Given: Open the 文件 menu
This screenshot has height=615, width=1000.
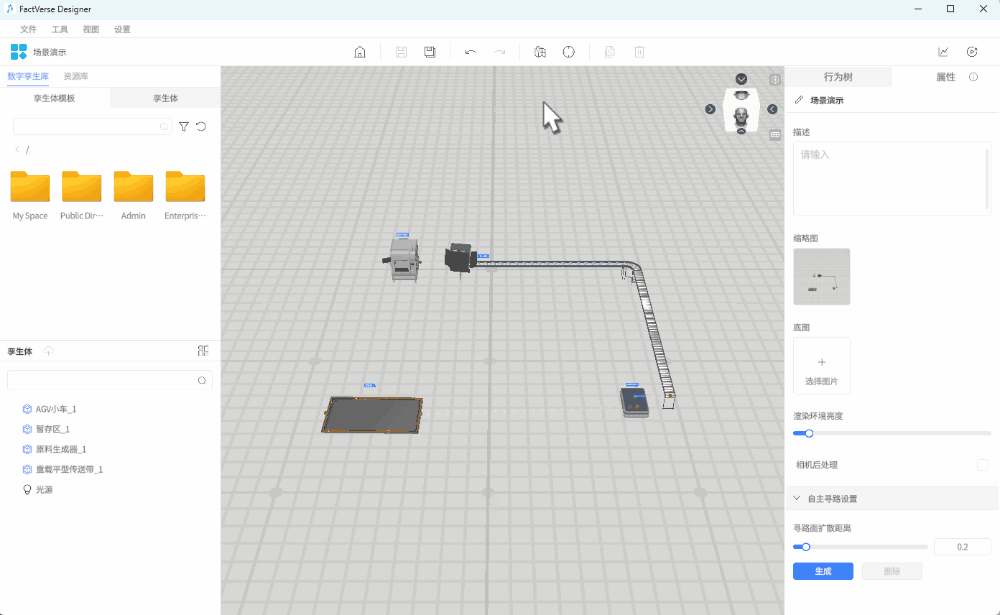Looking at the screenshot, I should tap(28, 29).
